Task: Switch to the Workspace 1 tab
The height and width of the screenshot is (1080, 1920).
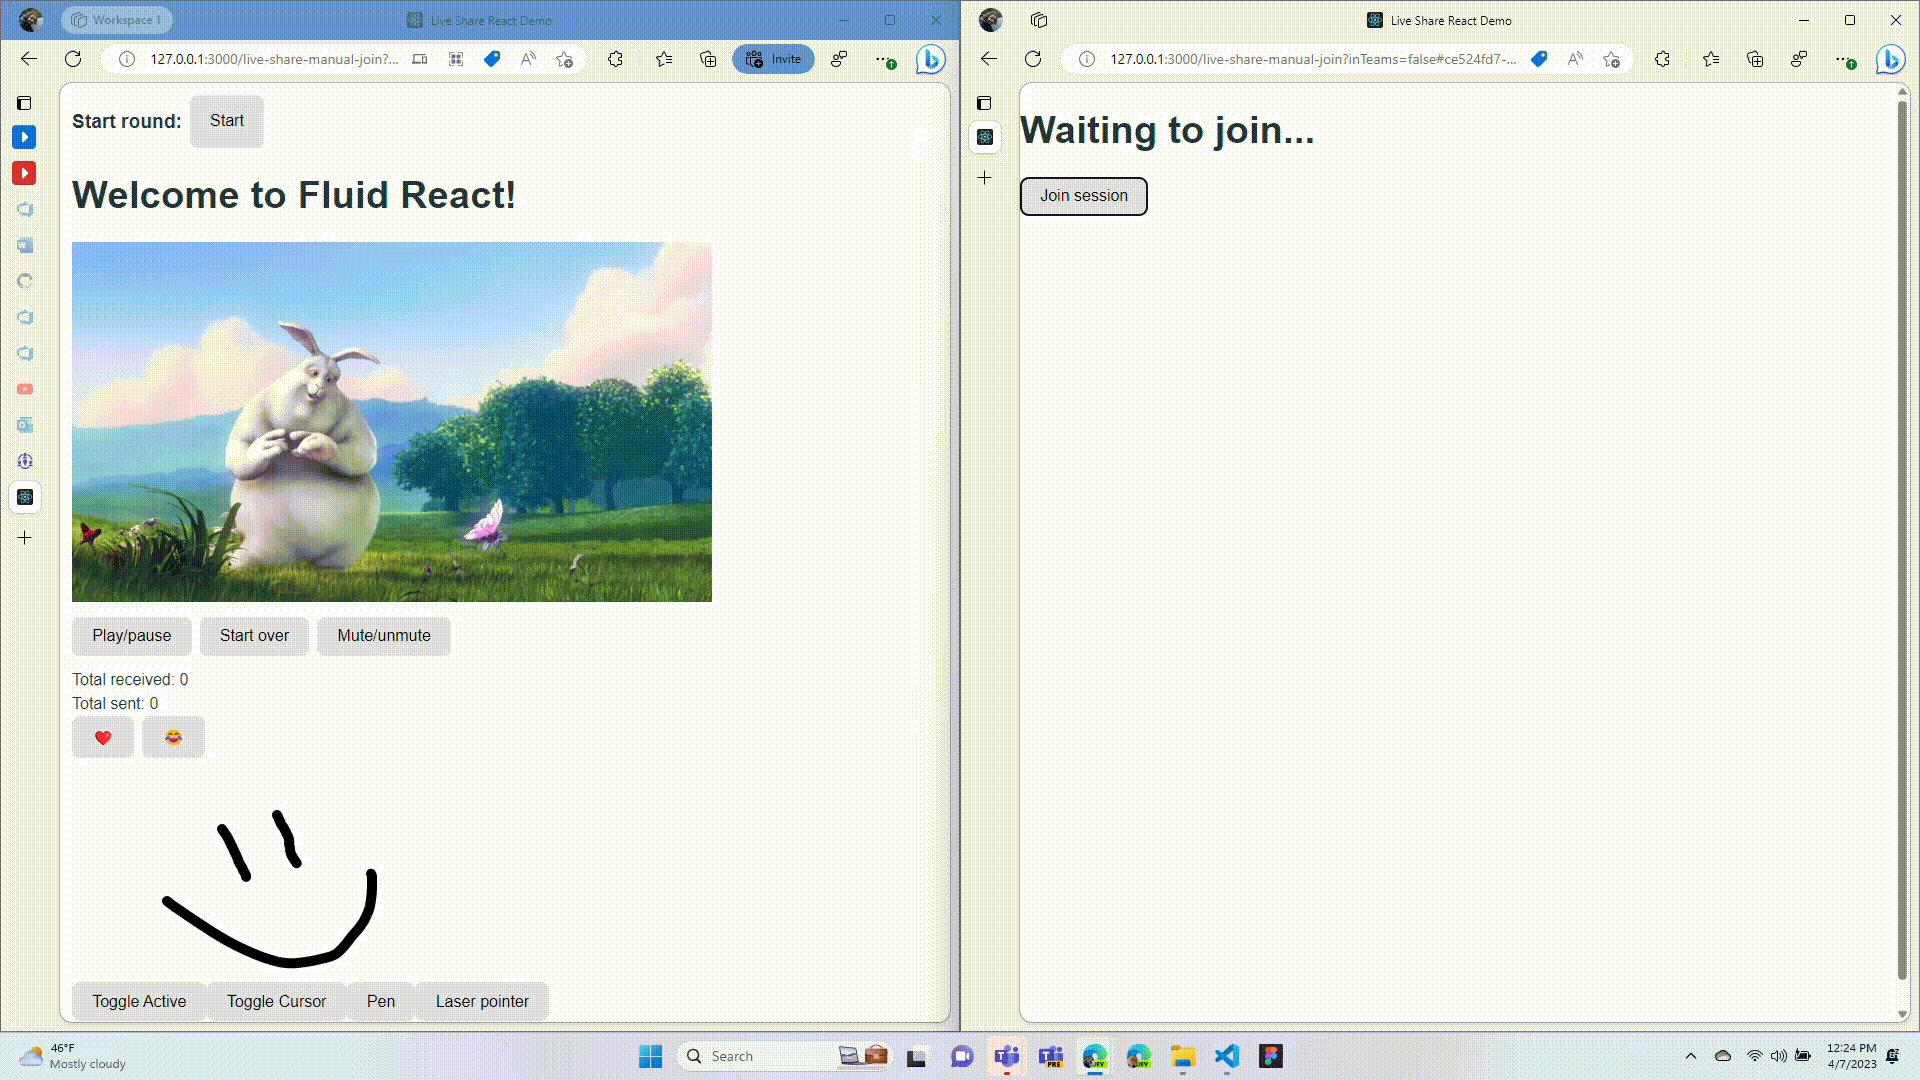Action: click(x=116, y=19)
